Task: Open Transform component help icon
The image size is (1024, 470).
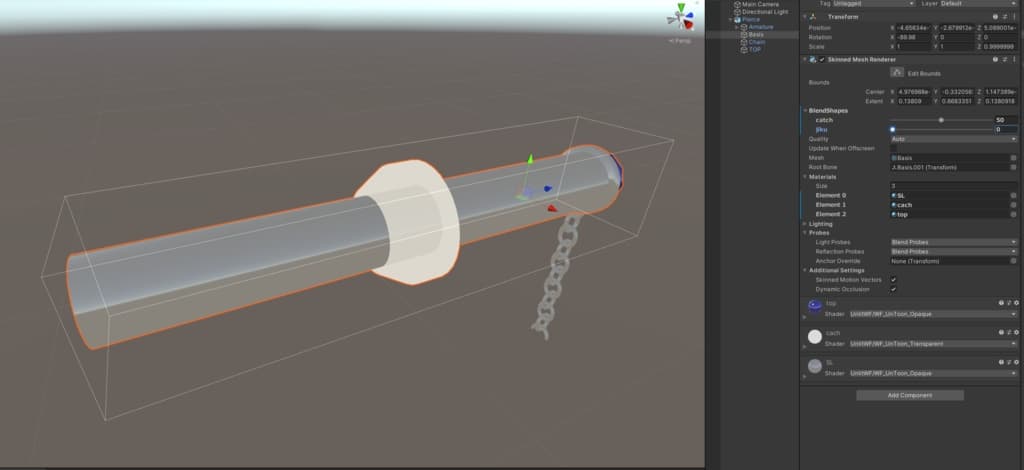Action: coord(995,17)
